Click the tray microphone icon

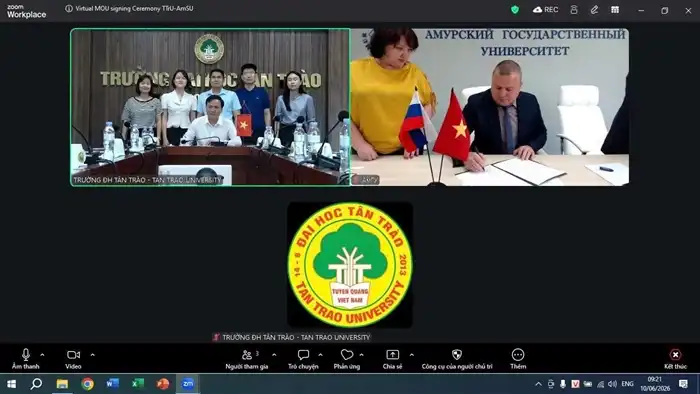click(x=563, y=384)
